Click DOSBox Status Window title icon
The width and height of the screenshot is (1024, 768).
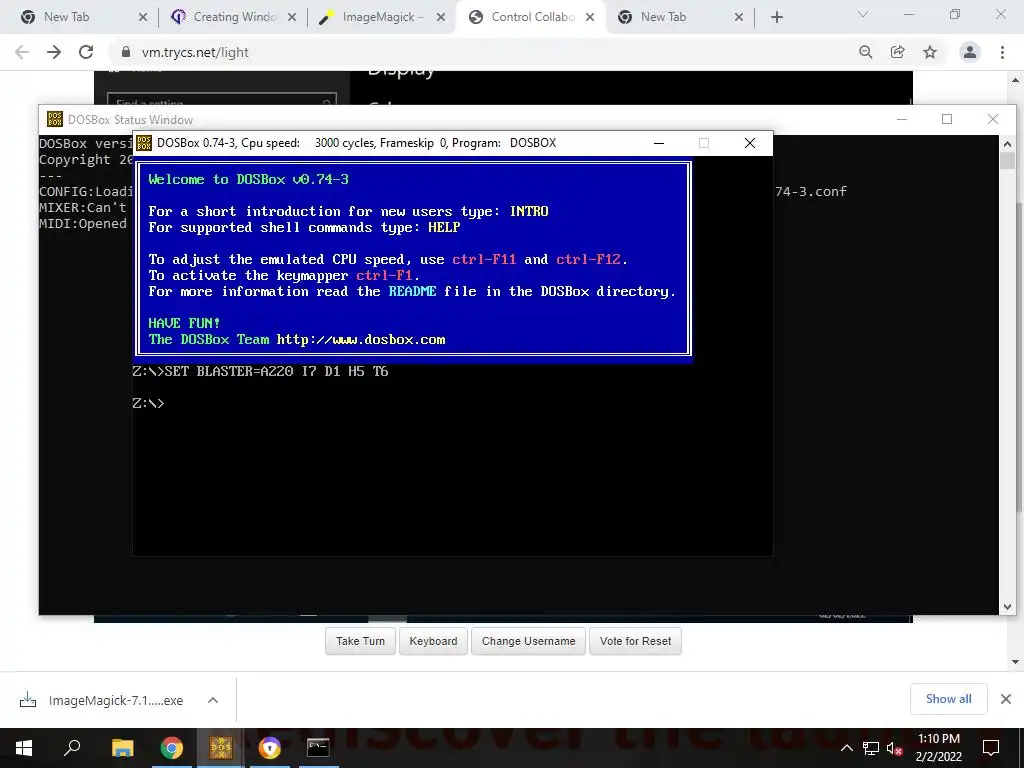coord(55,119)
